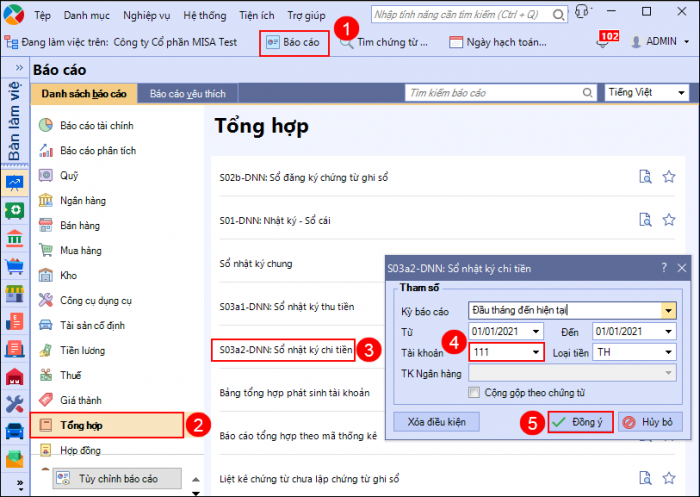Click the notification bell icon

(602, 44)
